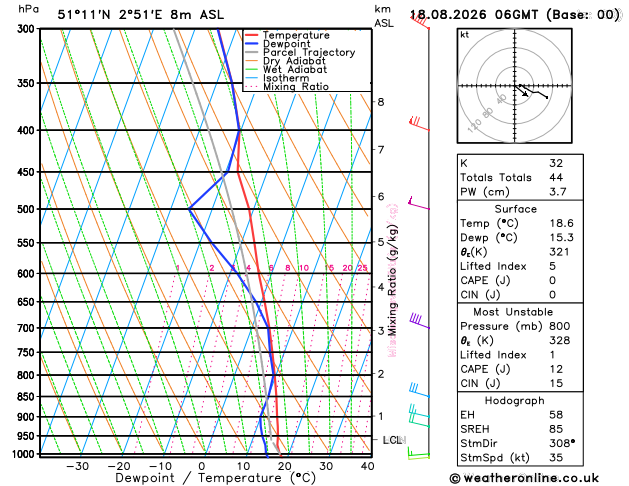Image resolution: width=629 pixels, height=486 pixels.
Task: Click the '850' pressure level label
Action: pyautogui.click(x=28, y=397)
